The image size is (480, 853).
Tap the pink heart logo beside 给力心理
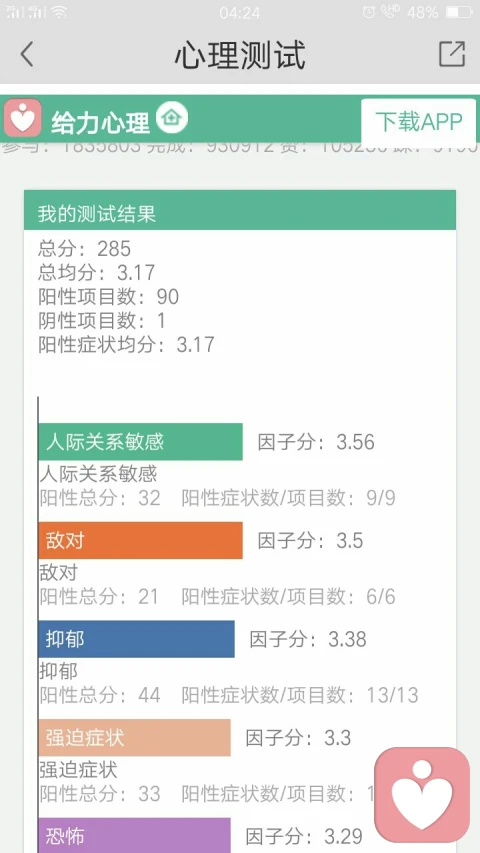pos(23,118)
